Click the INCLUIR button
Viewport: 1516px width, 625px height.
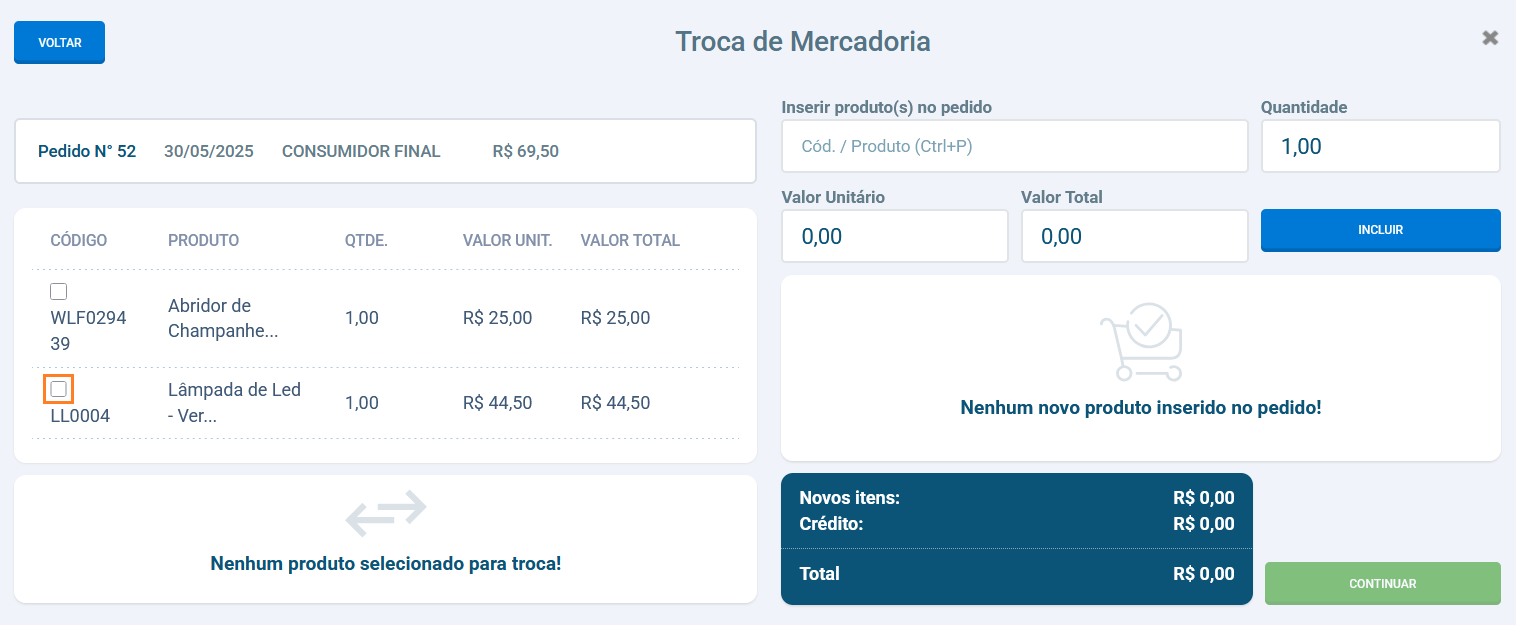coord(1380,230)
